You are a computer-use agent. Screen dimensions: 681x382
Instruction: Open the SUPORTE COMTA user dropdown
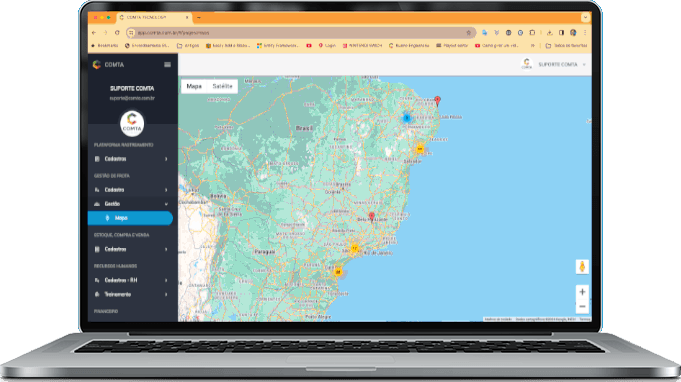(555, 64)
